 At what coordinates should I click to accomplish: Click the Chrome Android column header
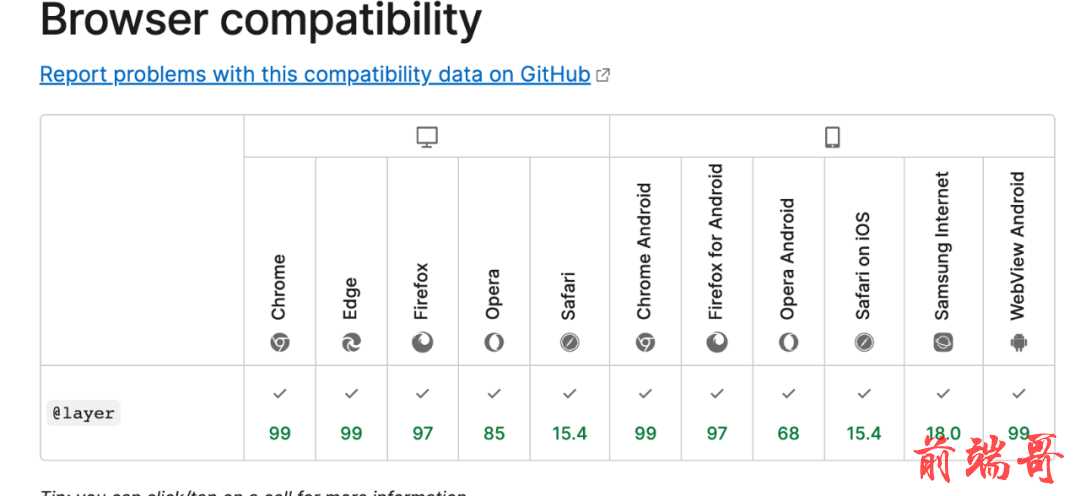tap(645, 262)
